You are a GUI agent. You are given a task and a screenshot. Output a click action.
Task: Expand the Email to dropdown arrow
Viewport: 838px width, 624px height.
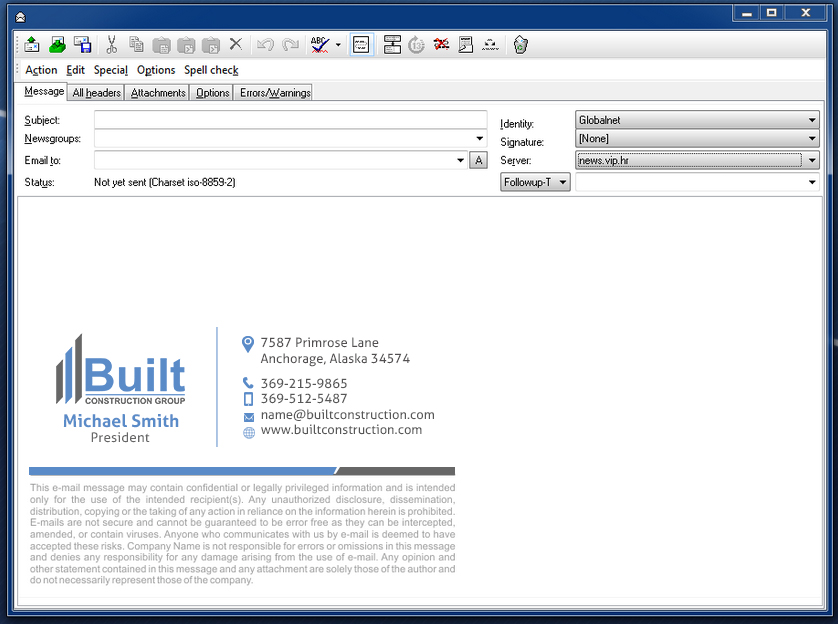(x=460, y=160)
